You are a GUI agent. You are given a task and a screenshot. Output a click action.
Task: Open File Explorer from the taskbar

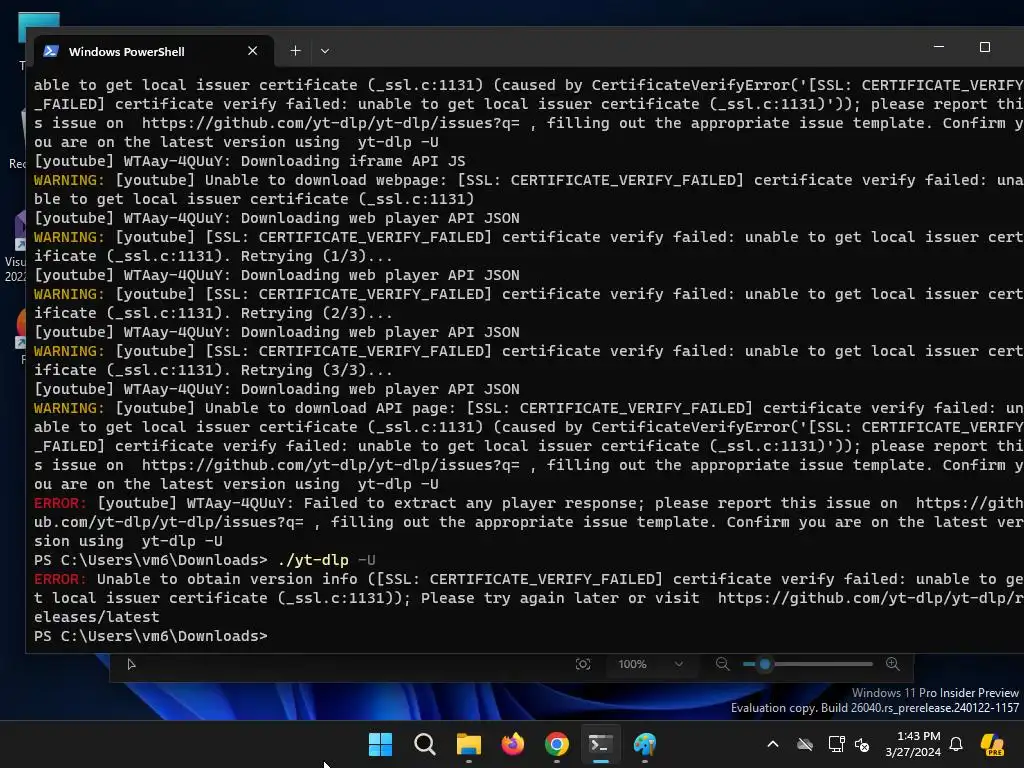(x=468, y=744)
